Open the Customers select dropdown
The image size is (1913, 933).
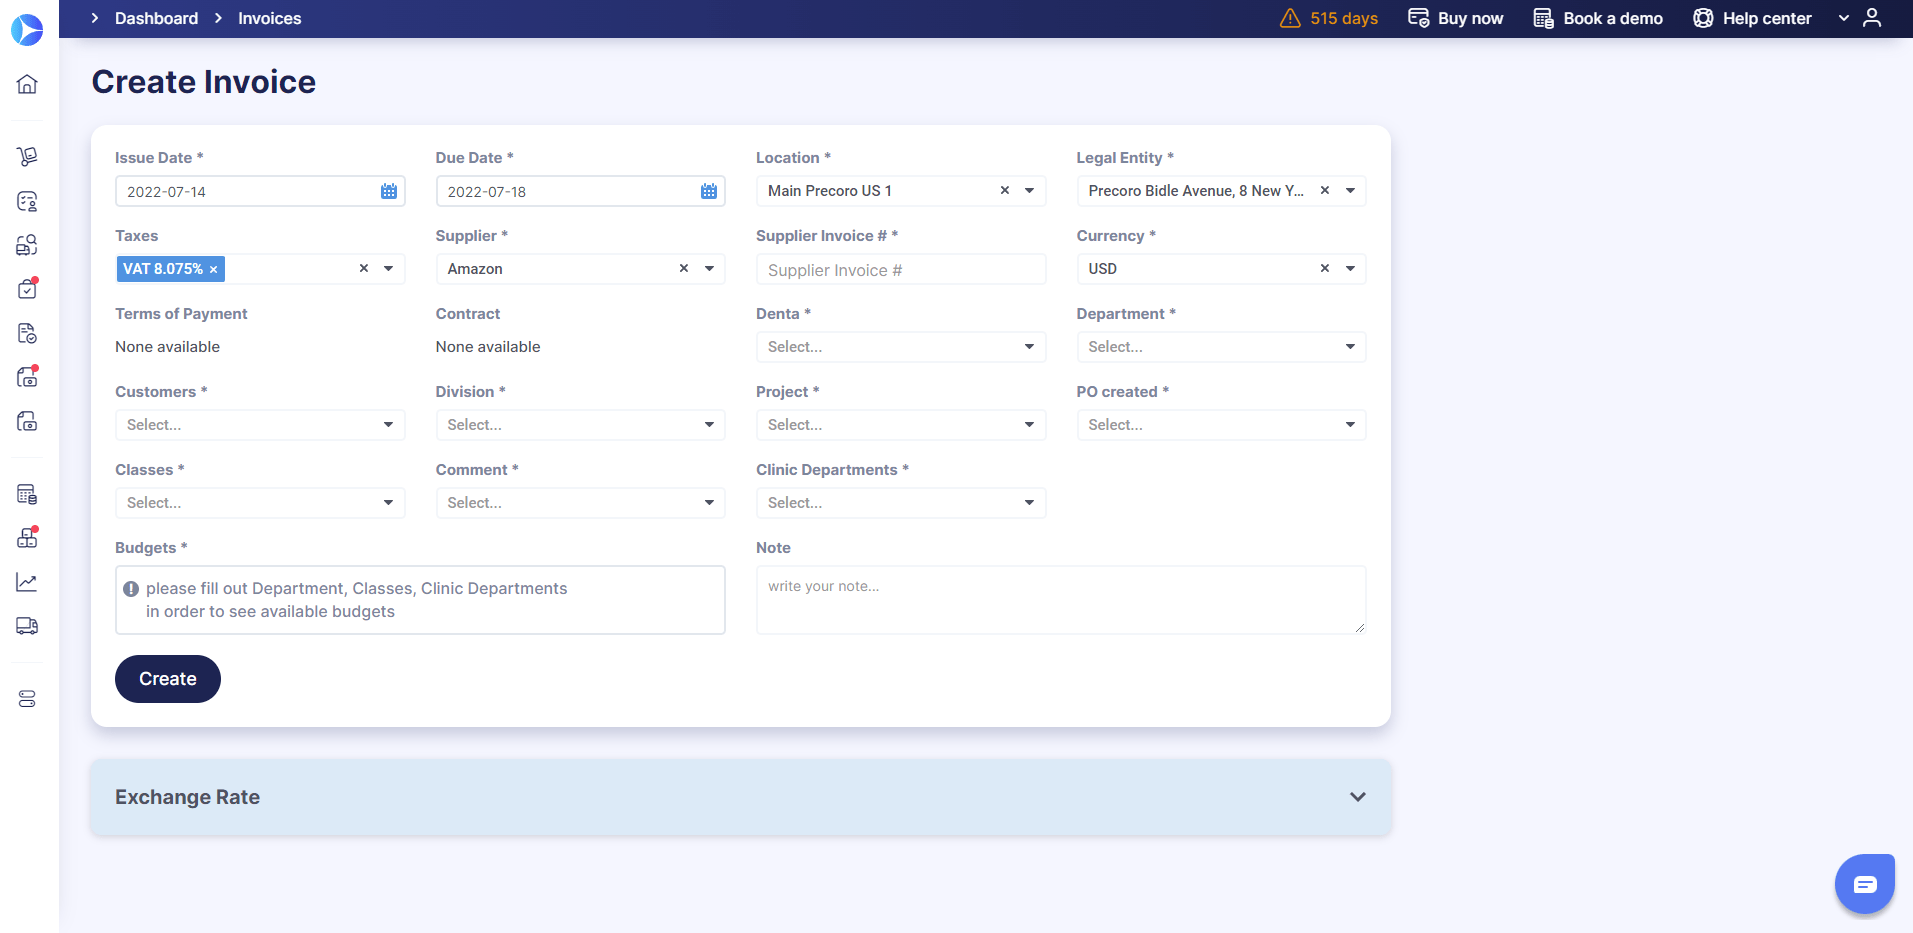tap(260, 425)
